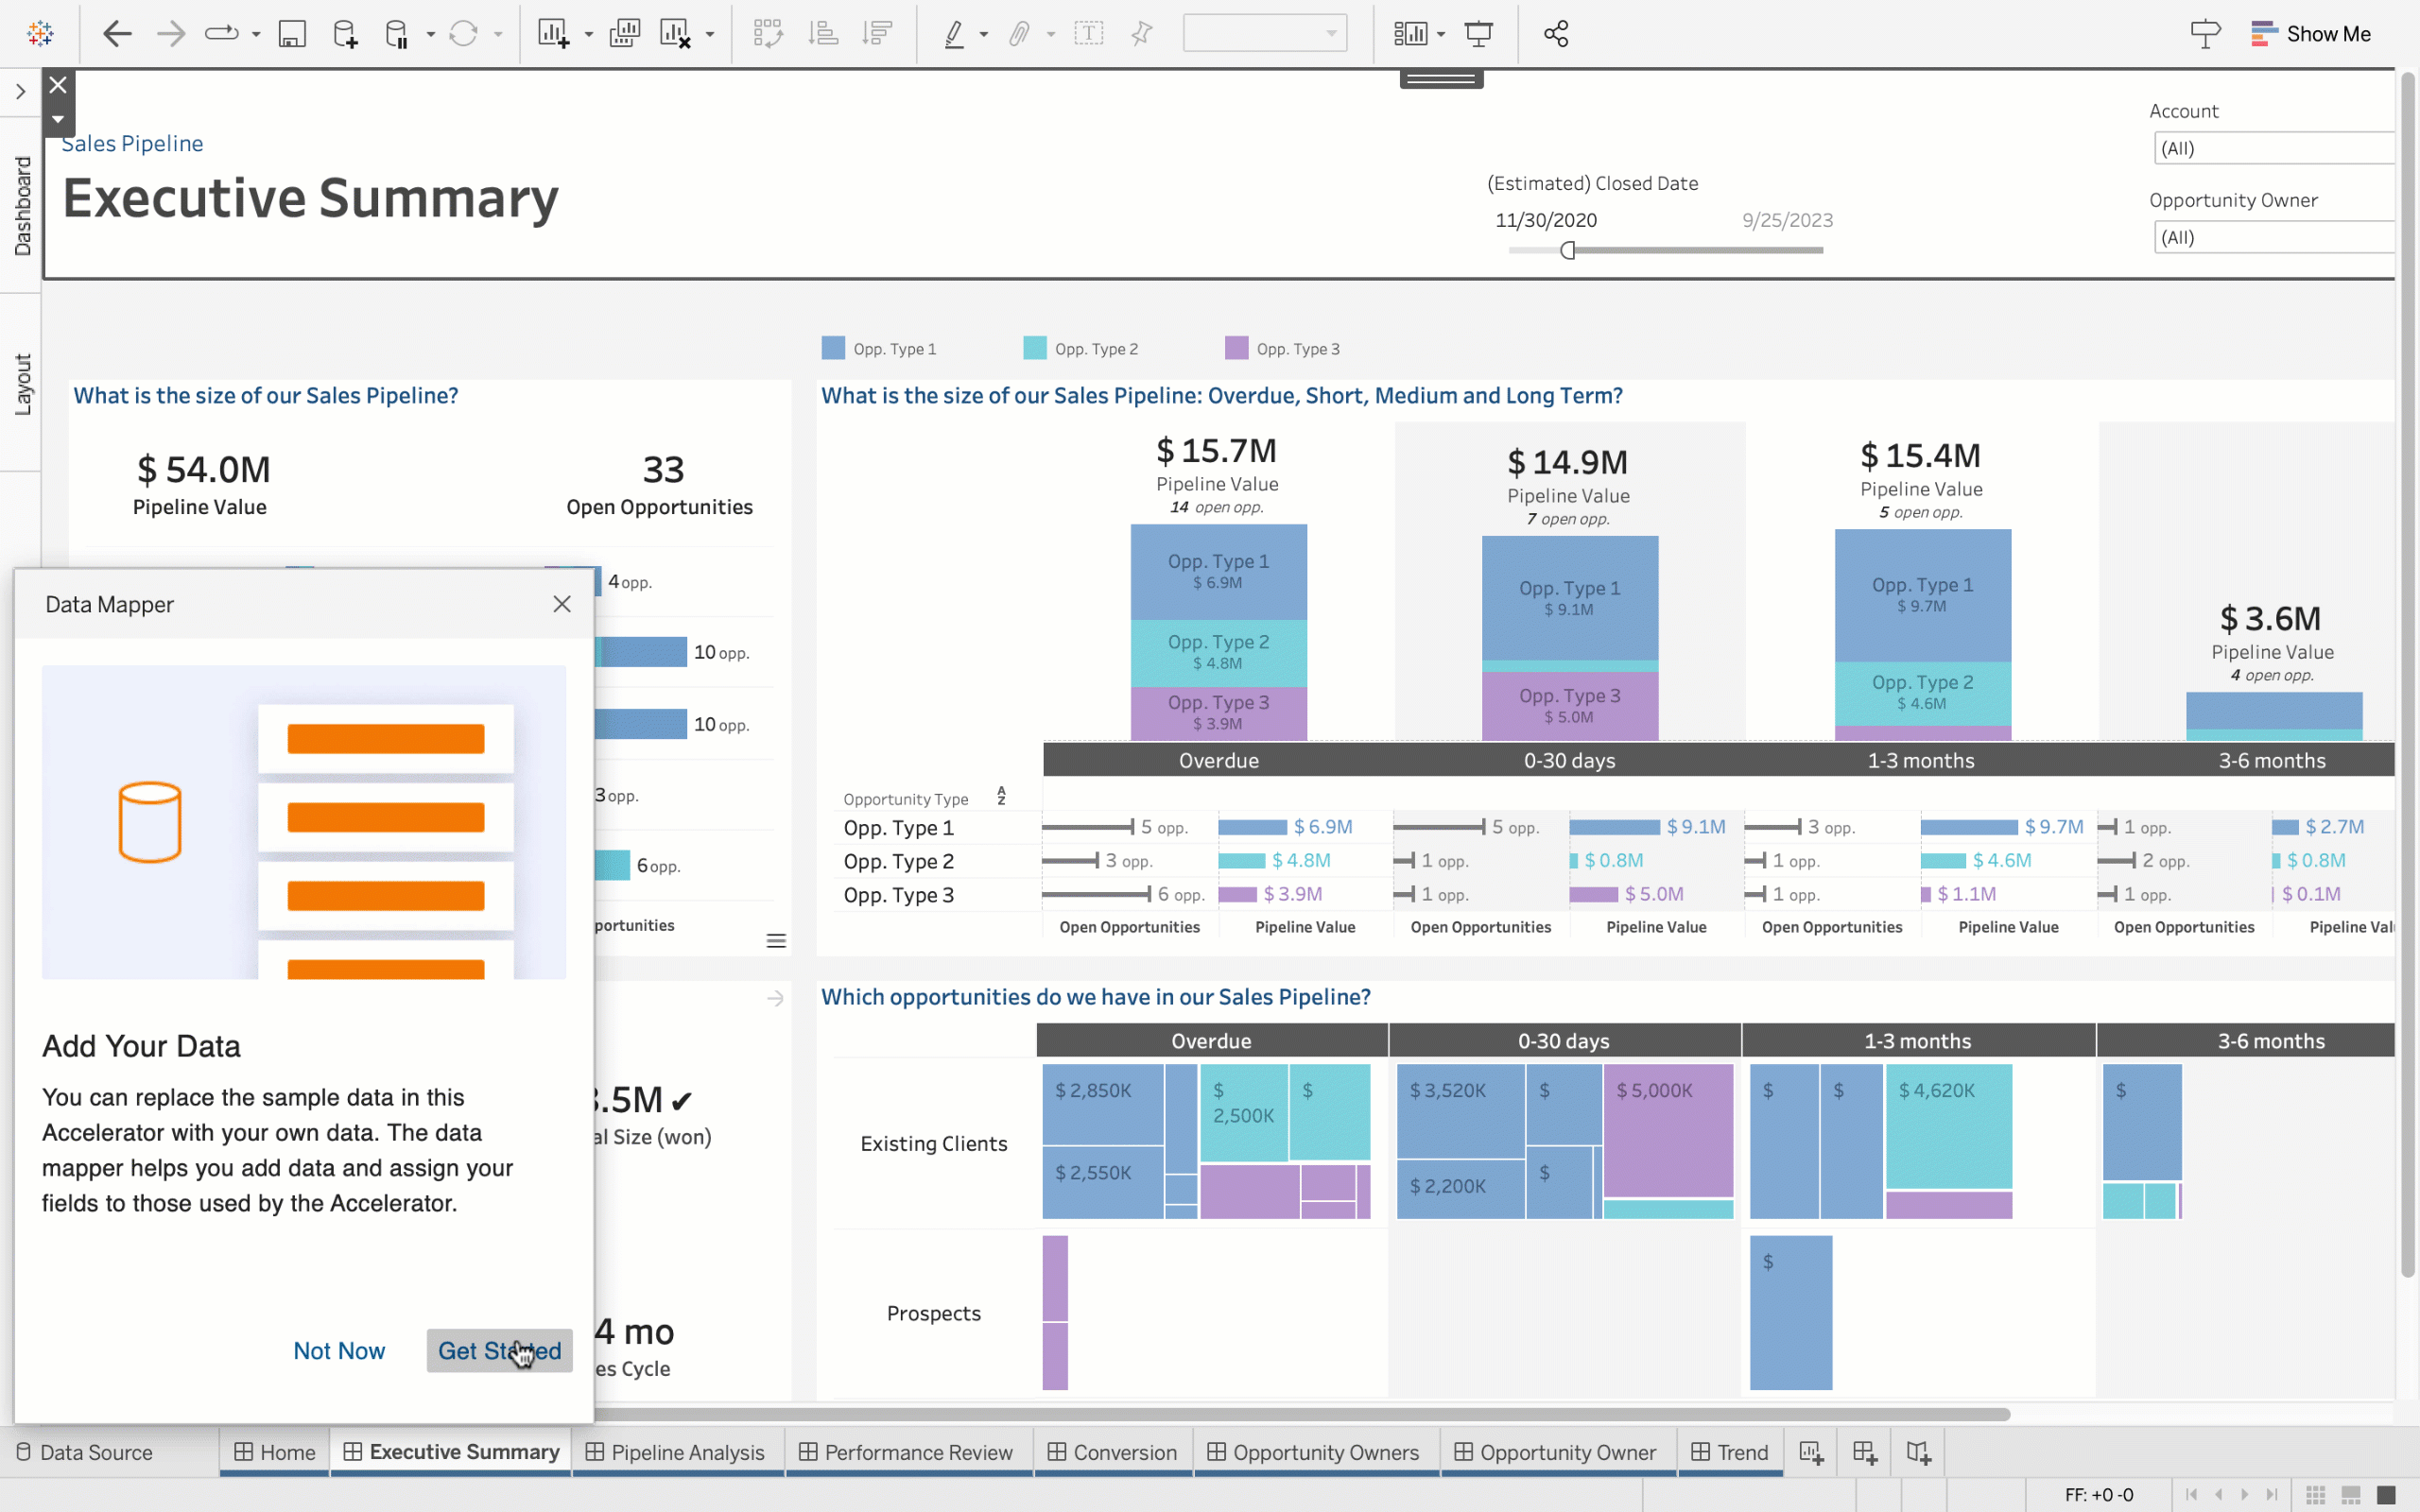This screenshot has width=2420, height=1512.
Task: Open the Data Mapper close button menu
Action: [561, 603]
